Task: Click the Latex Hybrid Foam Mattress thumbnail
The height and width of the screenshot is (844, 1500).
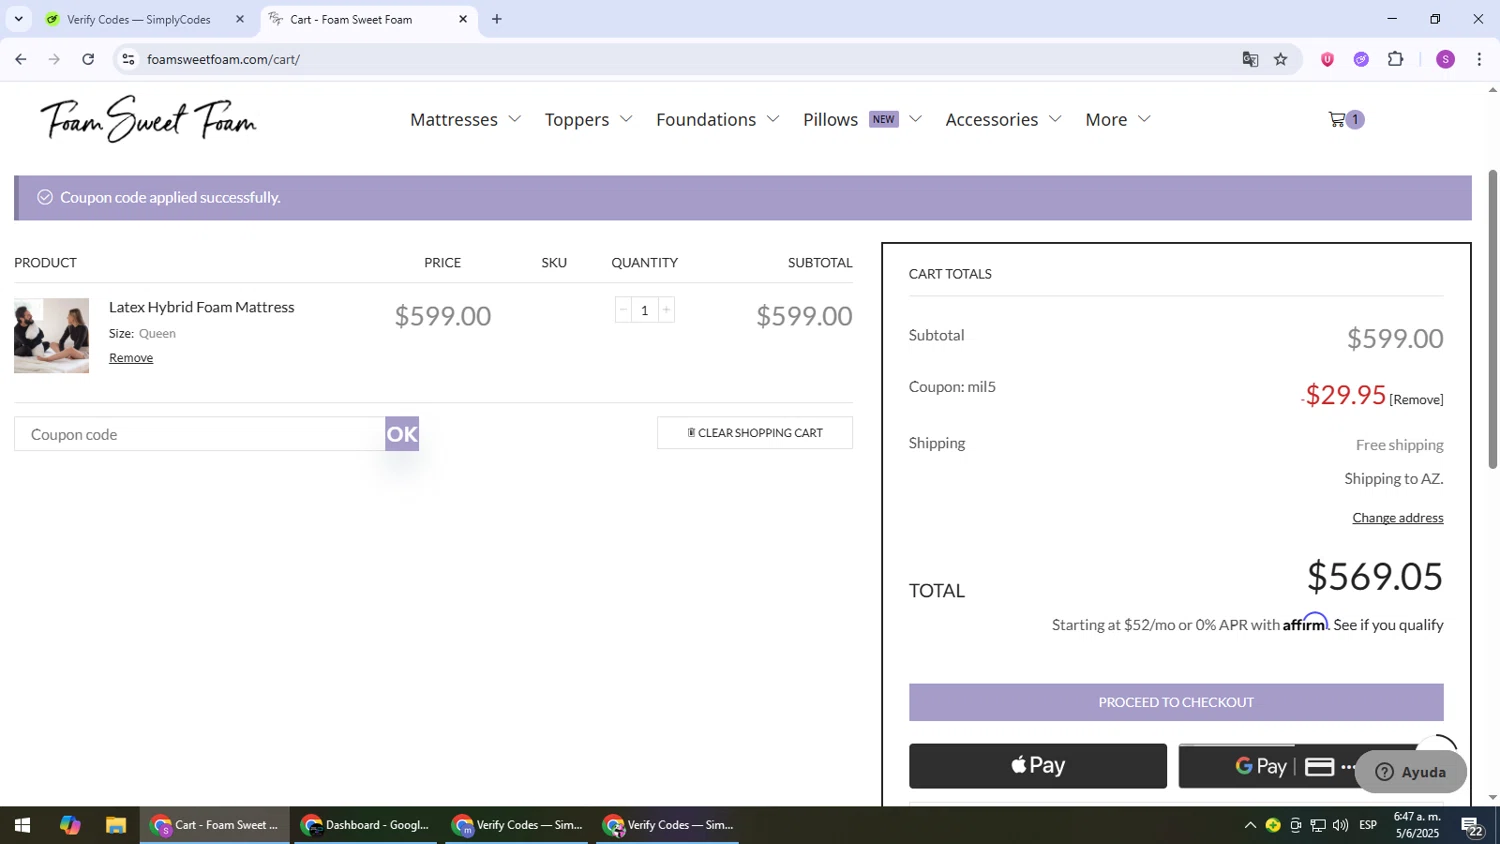Action: pyautogui.click(x=51, y=336)
